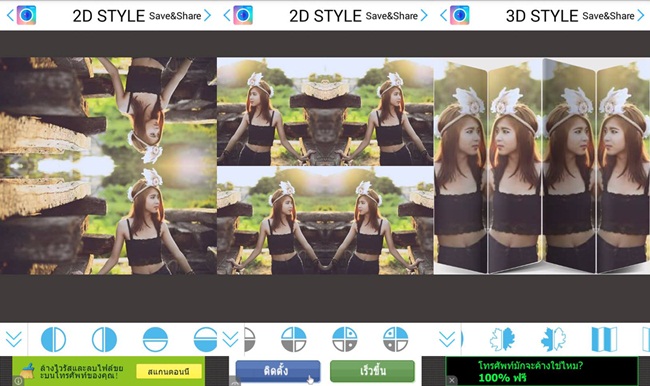Viewport: 650px width, 386px height.
Task: Go to next style from first 2D STYLE
Action: point(207,16)
